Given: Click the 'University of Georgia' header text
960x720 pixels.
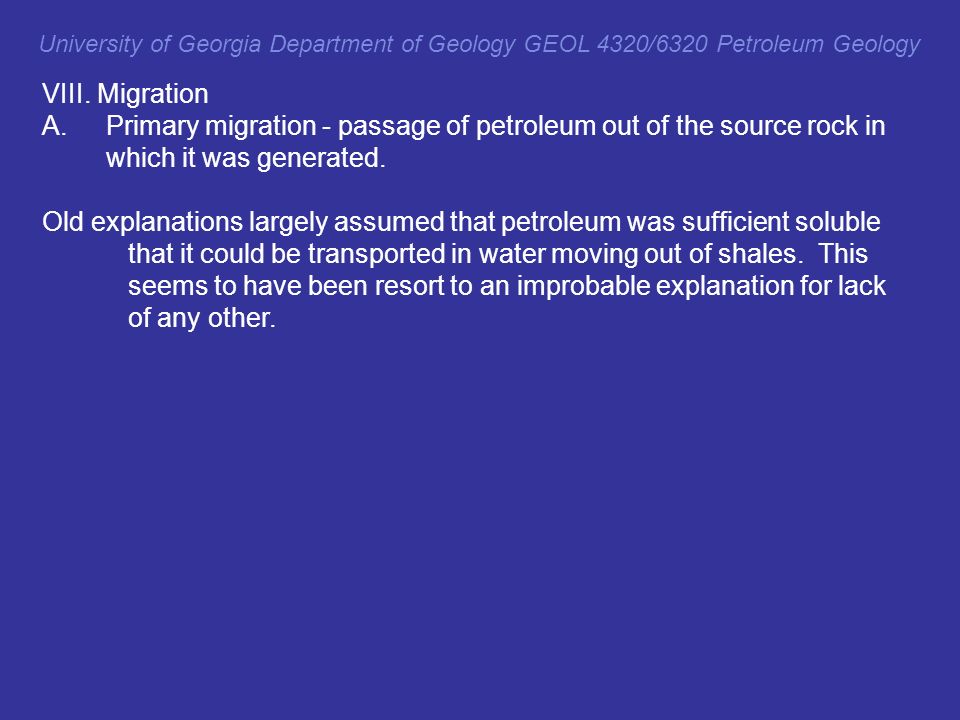Looking at the screenshot, I should click(150, 44).
